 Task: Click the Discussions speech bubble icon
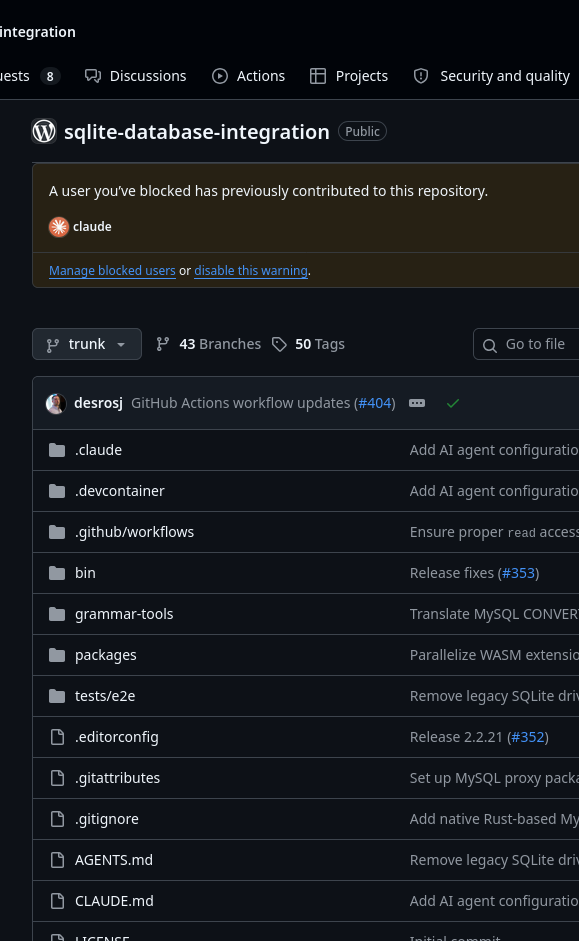click(93, 76)
